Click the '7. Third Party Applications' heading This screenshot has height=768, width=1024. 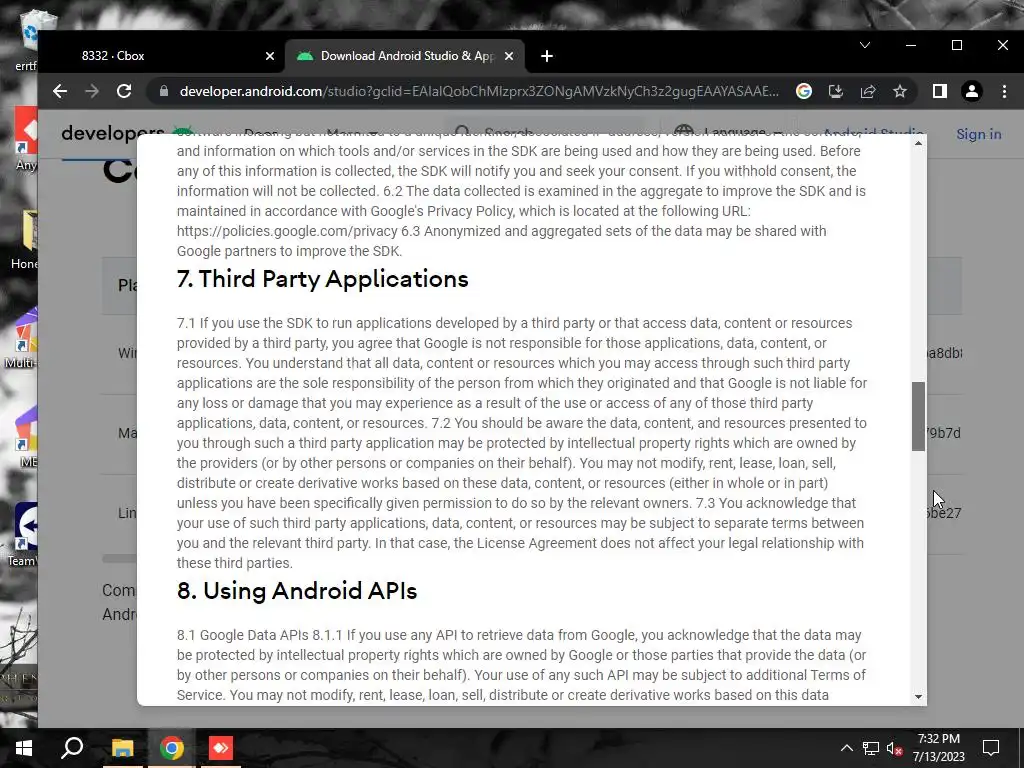[x=323, y=279]
